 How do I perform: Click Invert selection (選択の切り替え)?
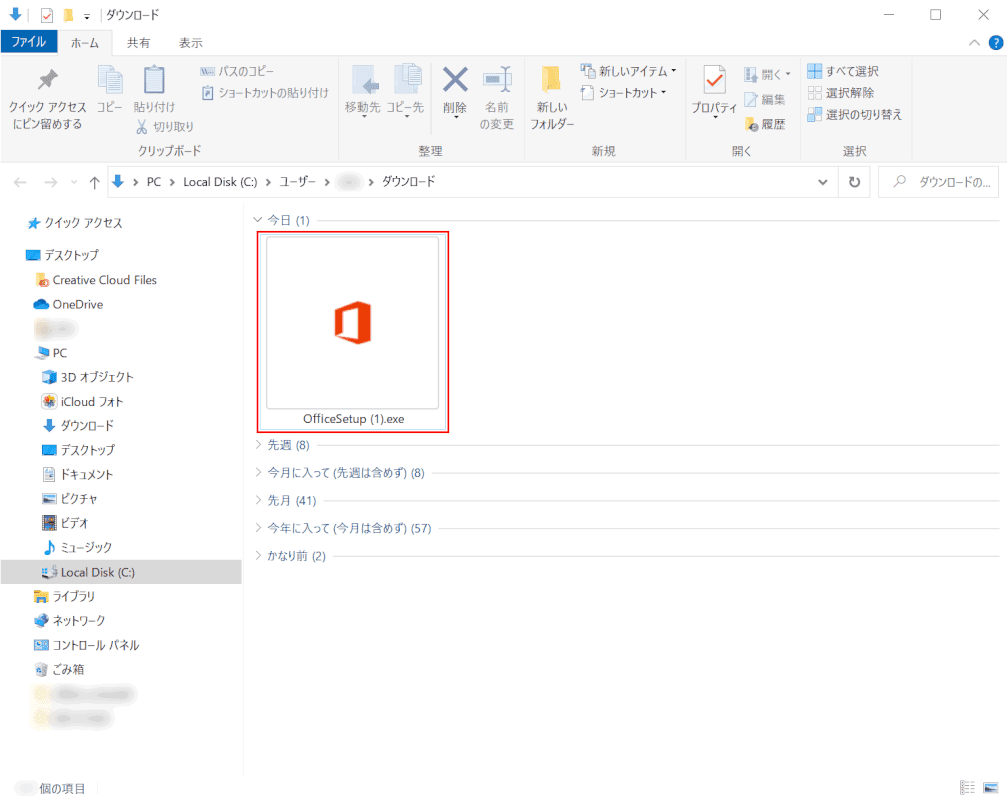coord(854,115)
